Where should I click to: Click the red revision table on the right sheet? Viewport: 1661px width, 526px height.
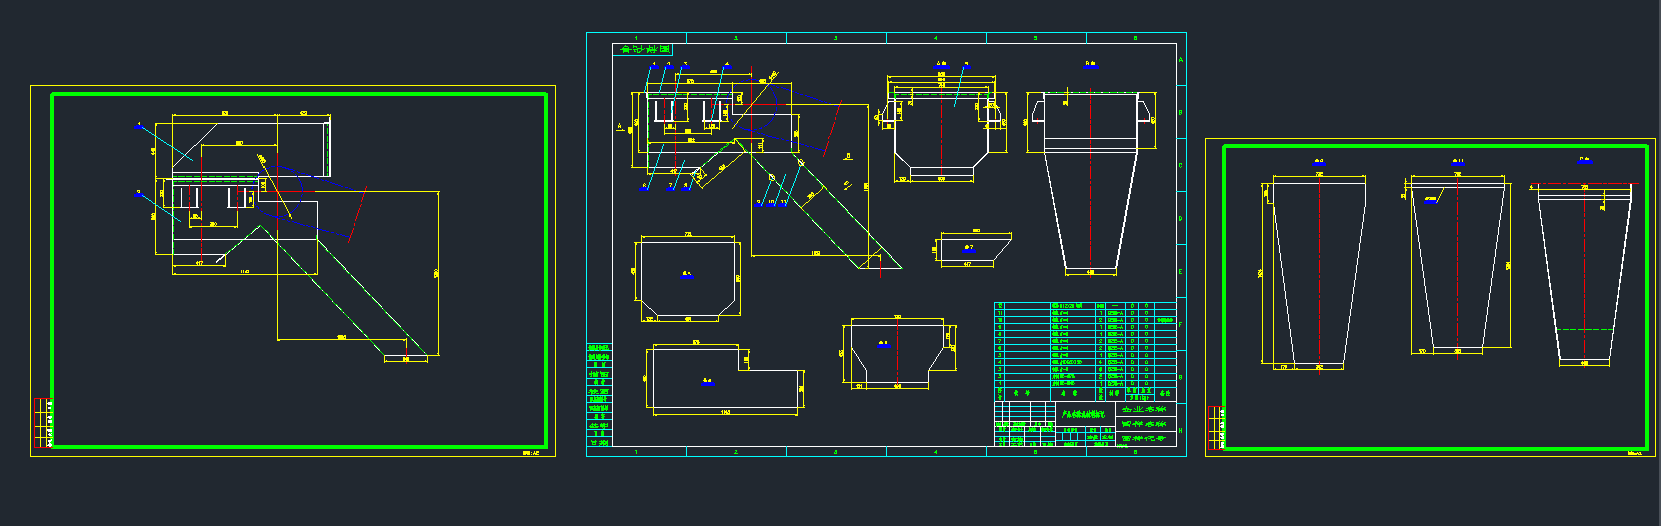click(x=1215, y=428)
